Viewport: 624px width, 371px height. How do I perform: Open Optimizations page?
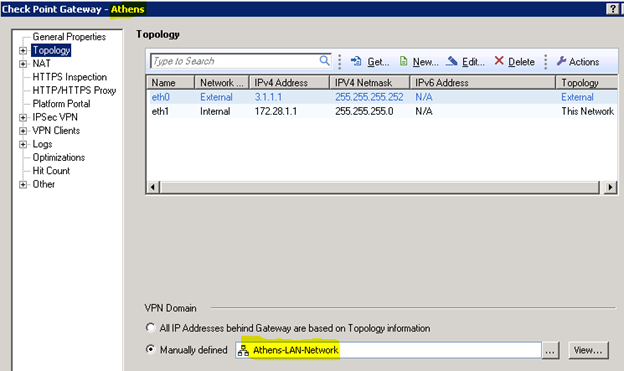(x=58, y=157)
